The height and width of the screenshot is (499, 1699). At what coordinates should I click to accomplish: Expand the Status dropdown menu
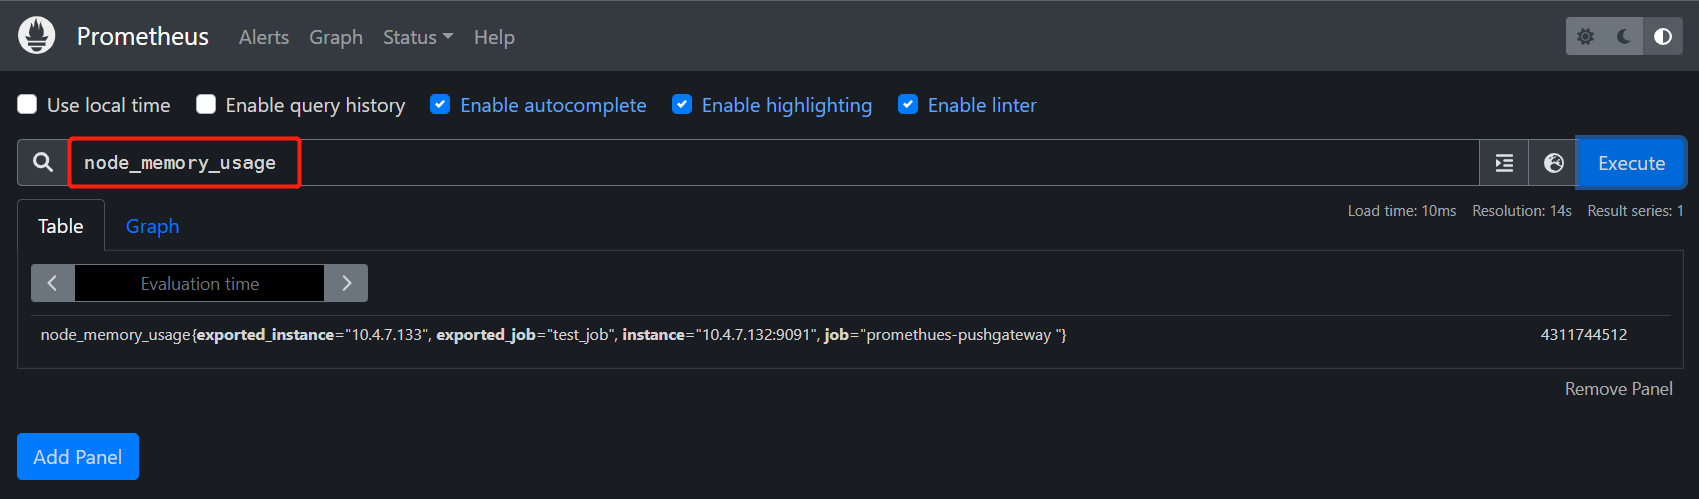pos(417,37)
